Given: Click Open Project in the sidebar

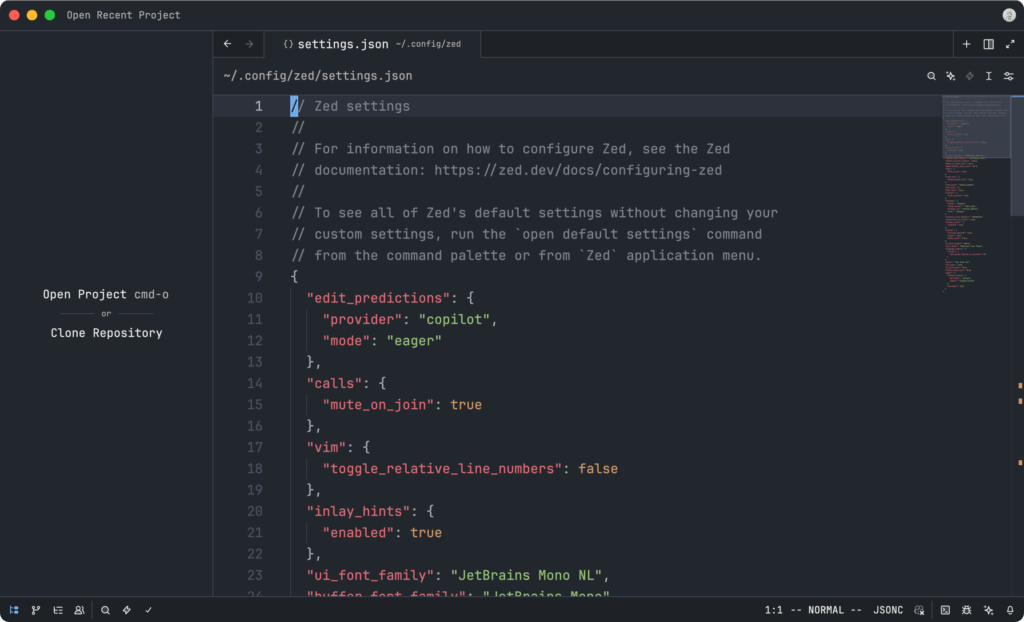Looking at the screenshot, I should [x=84, y=295].
